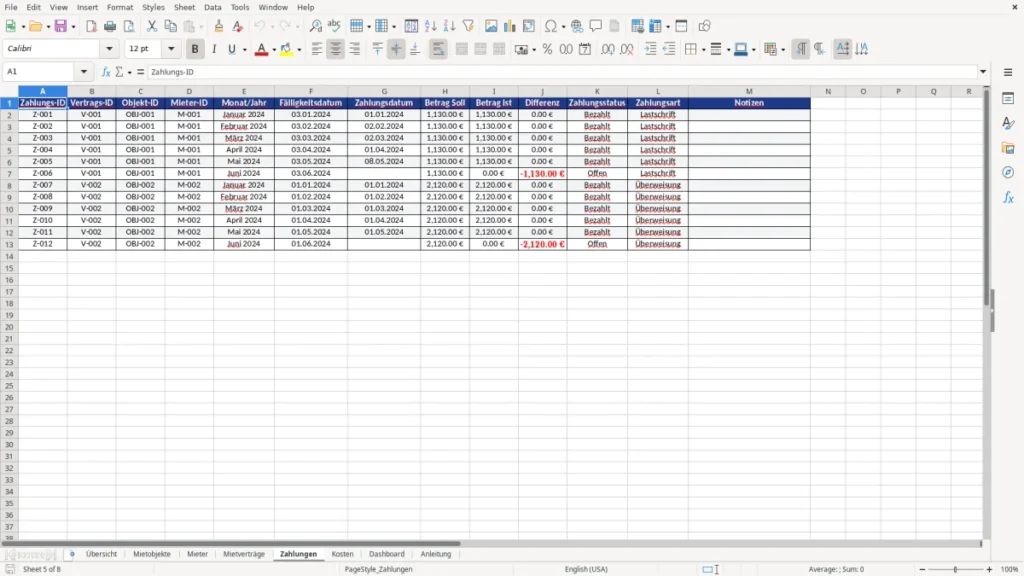Open Font Color dropdown arrow
1024x576 pixels.
274,50
